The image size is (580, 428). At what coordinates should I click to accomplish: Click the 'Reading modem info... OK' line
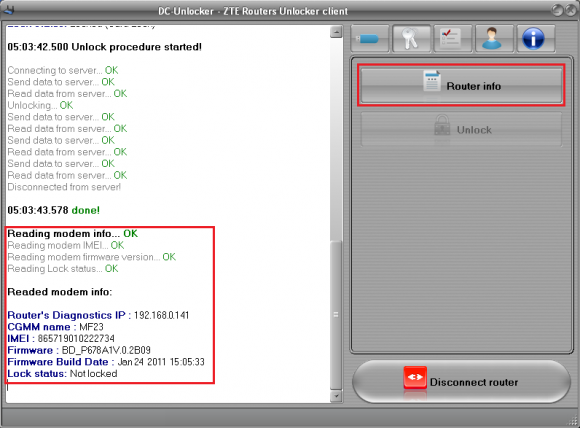[72, 233]
